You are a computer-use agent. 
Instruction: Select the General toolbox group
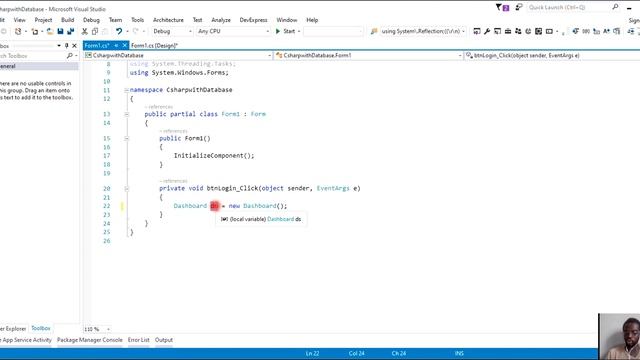39,66
